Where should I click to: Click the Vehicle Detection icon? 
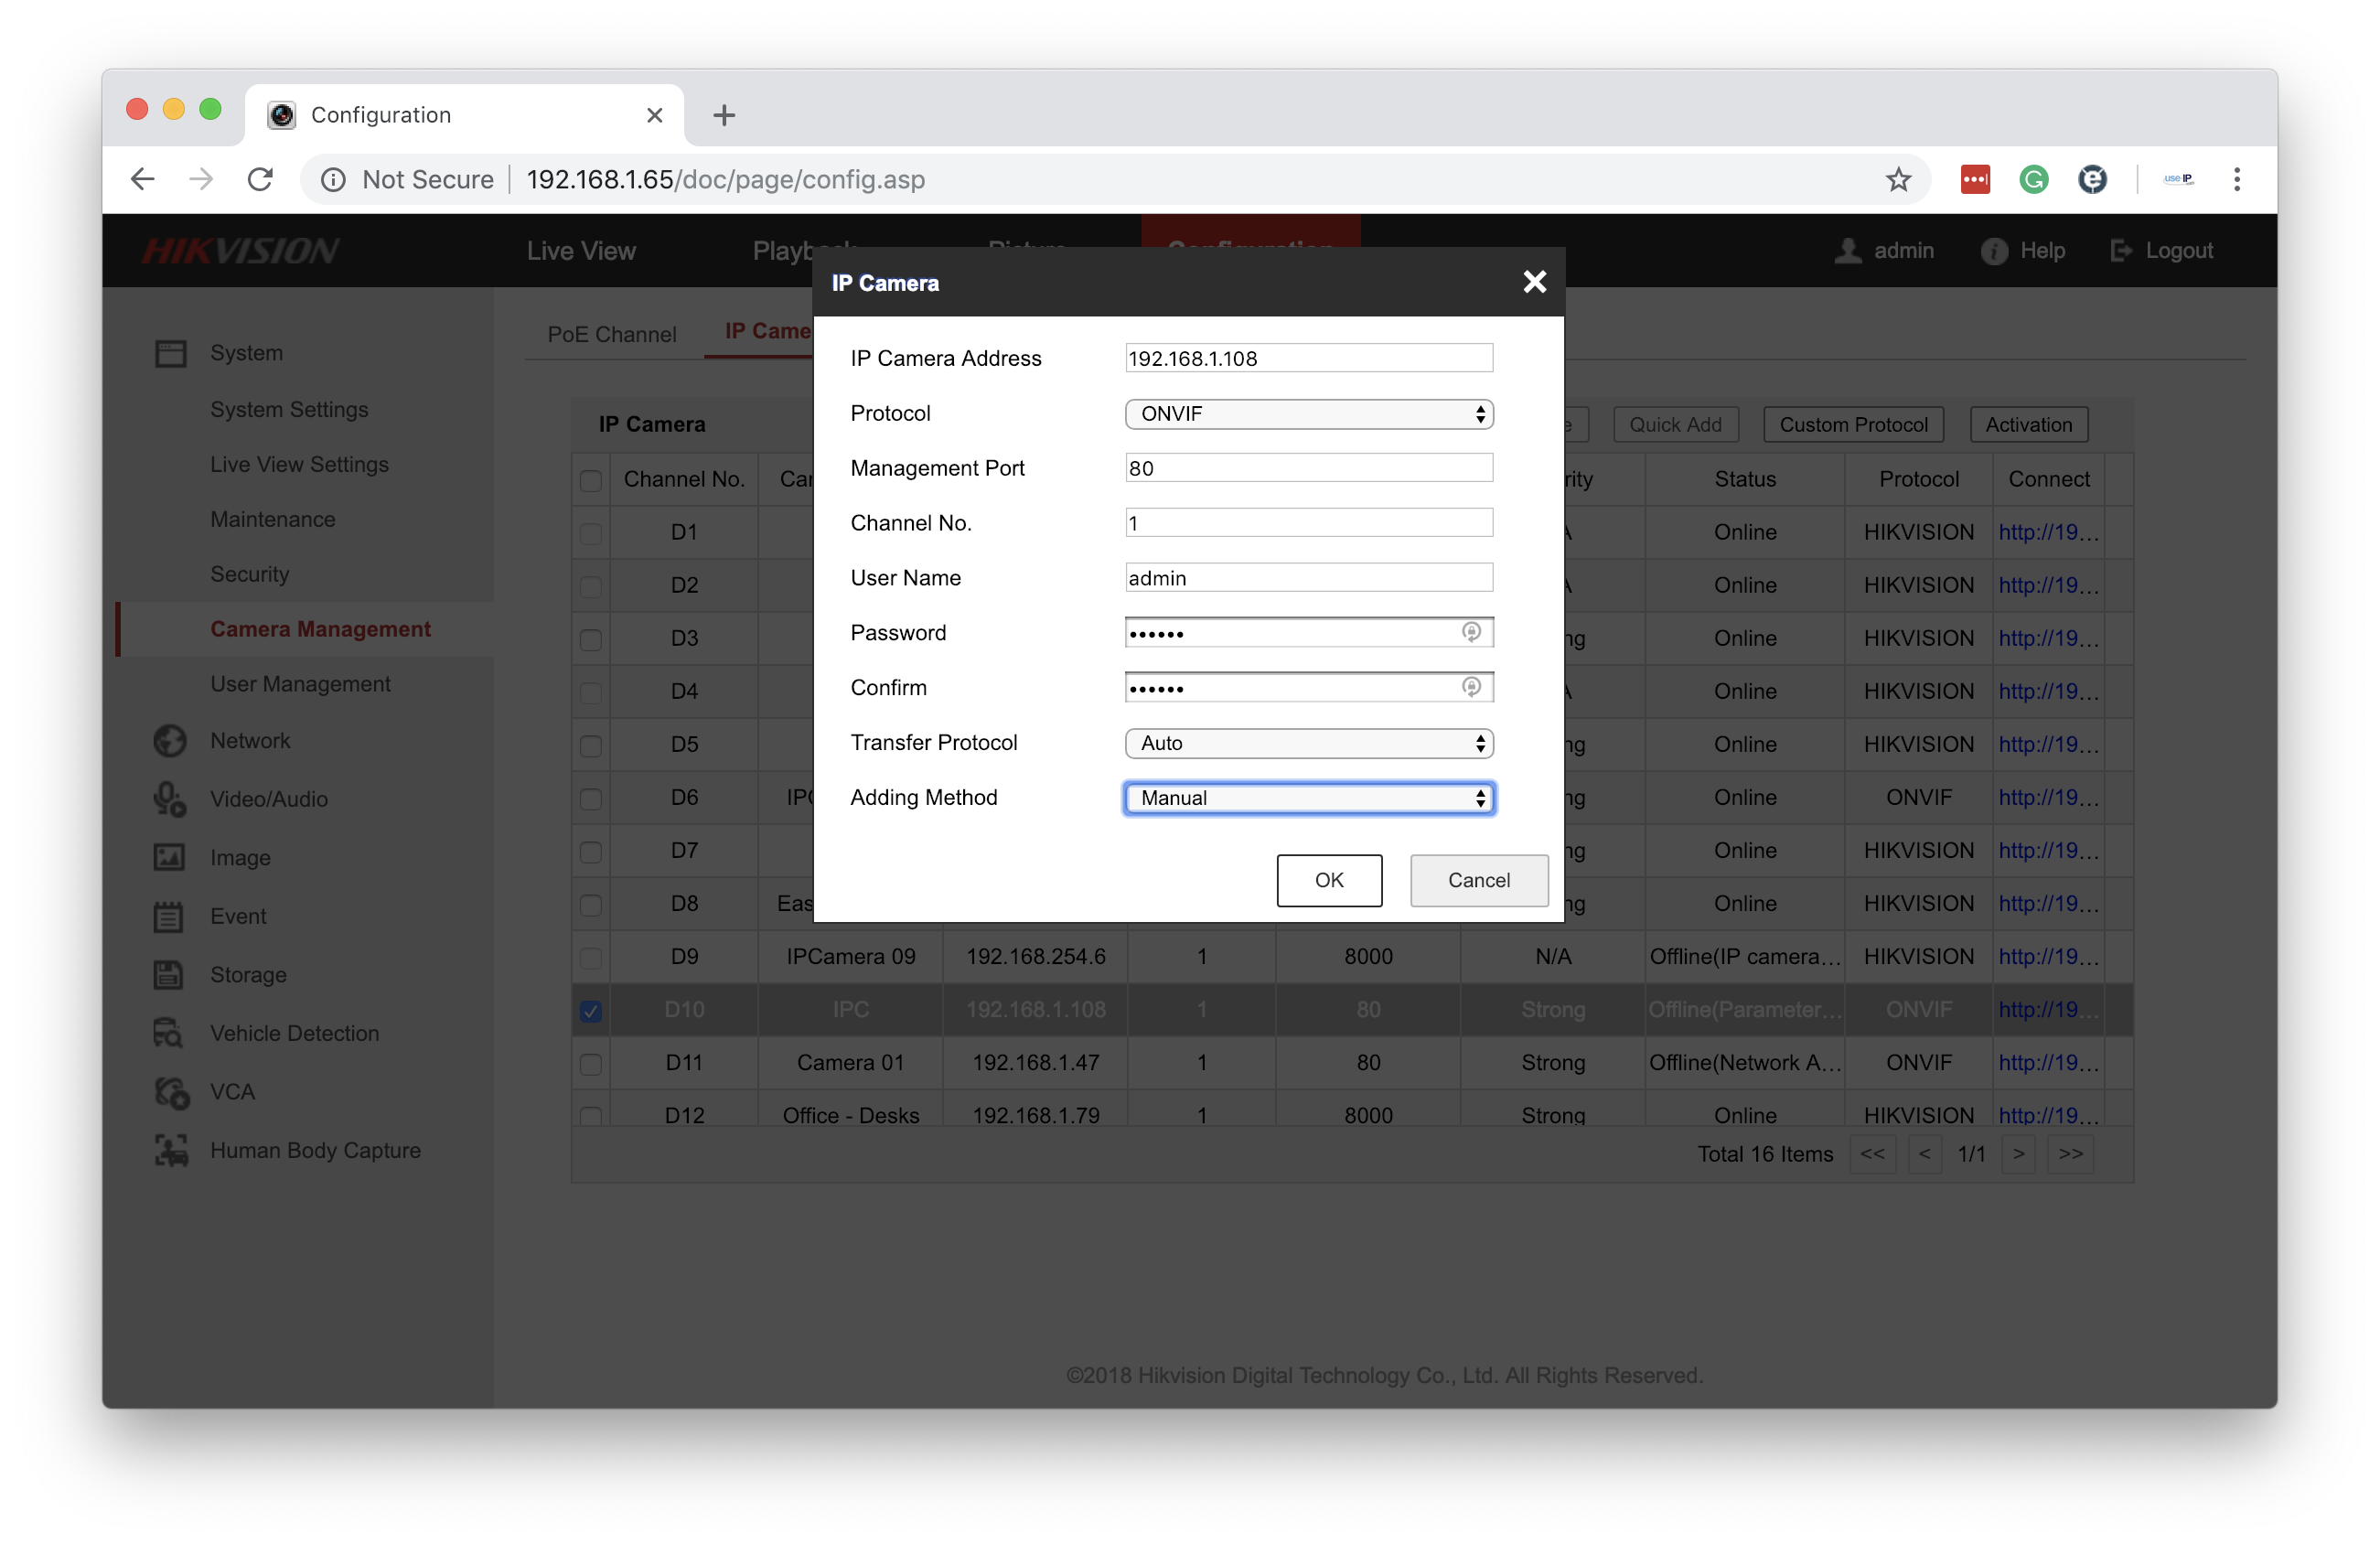pyautogui.click(x=169, y=1033)
